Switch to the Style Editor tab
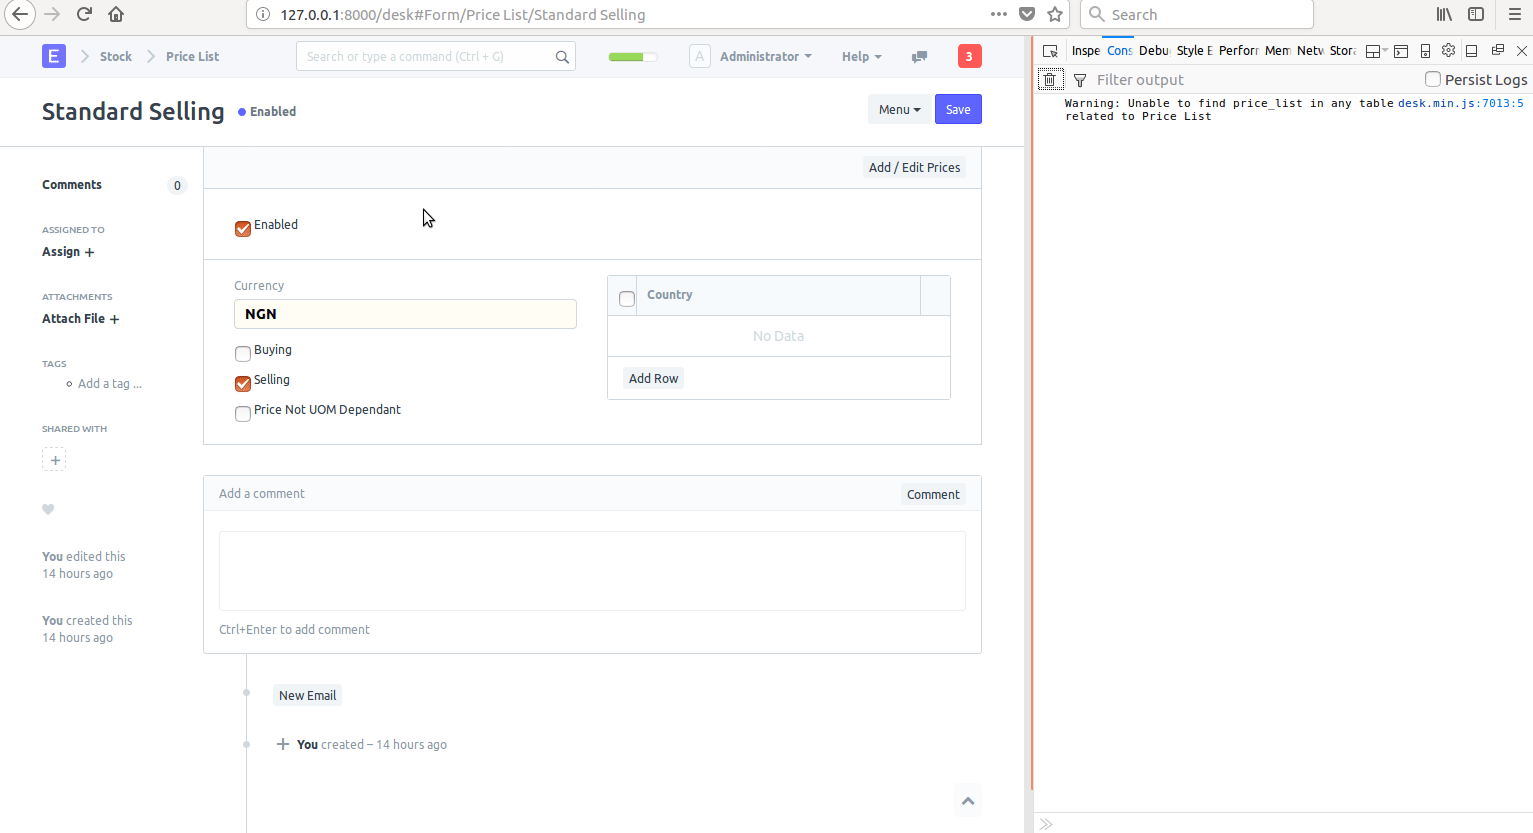Image resolution: width=1533 pixels, height=833 pixels. click(1194, 51)
